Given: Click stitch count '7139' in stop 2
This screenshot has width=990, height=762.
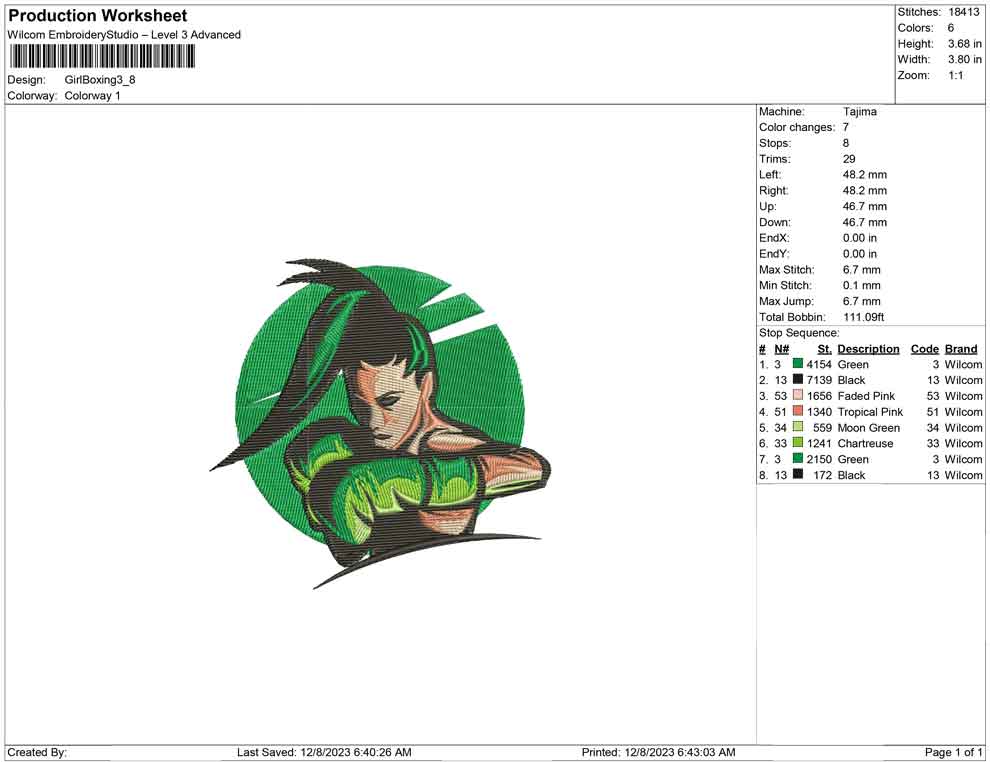Looking at the screenshot, I should [x=819, y=380].
